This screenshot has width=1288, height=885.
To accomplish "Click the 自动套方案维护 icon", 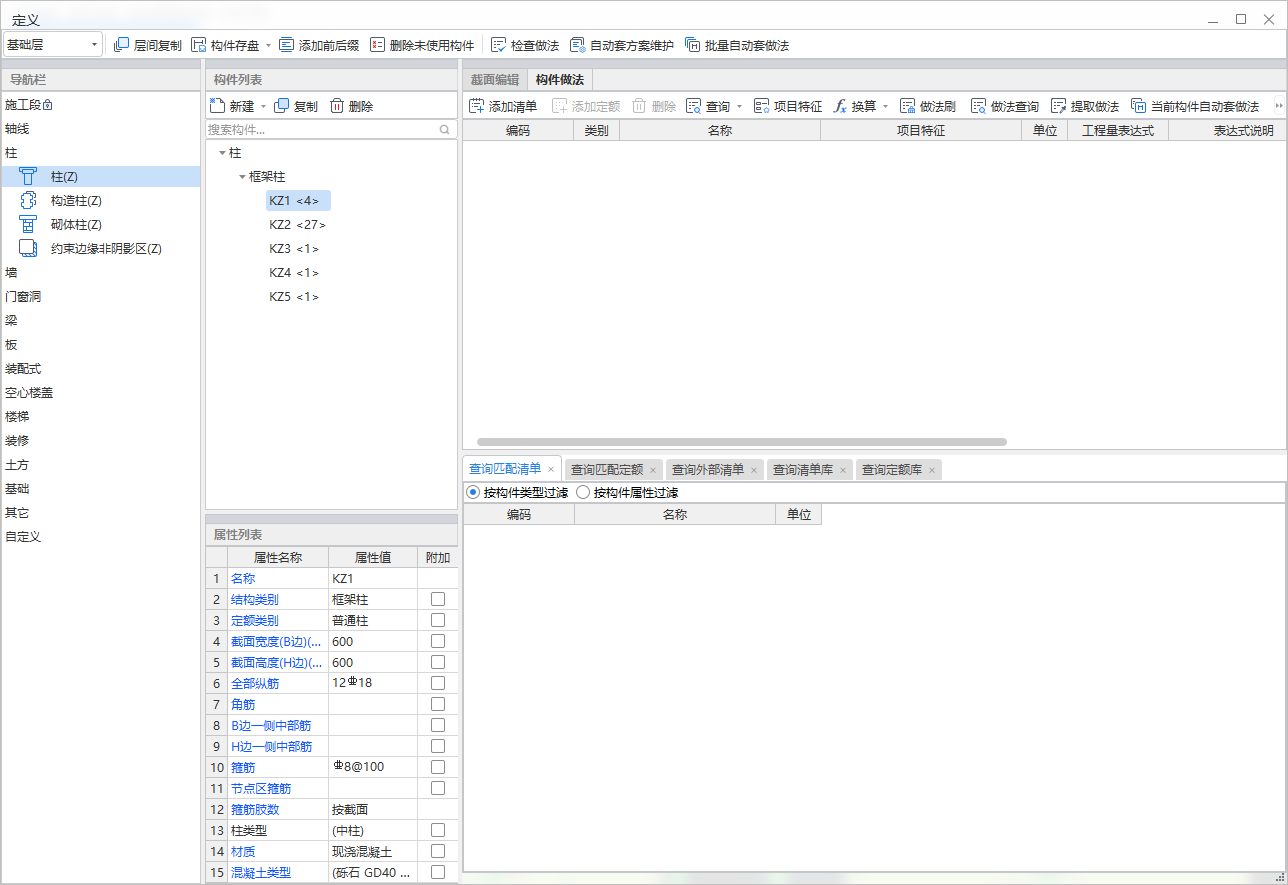I will (x=577, y=45).
